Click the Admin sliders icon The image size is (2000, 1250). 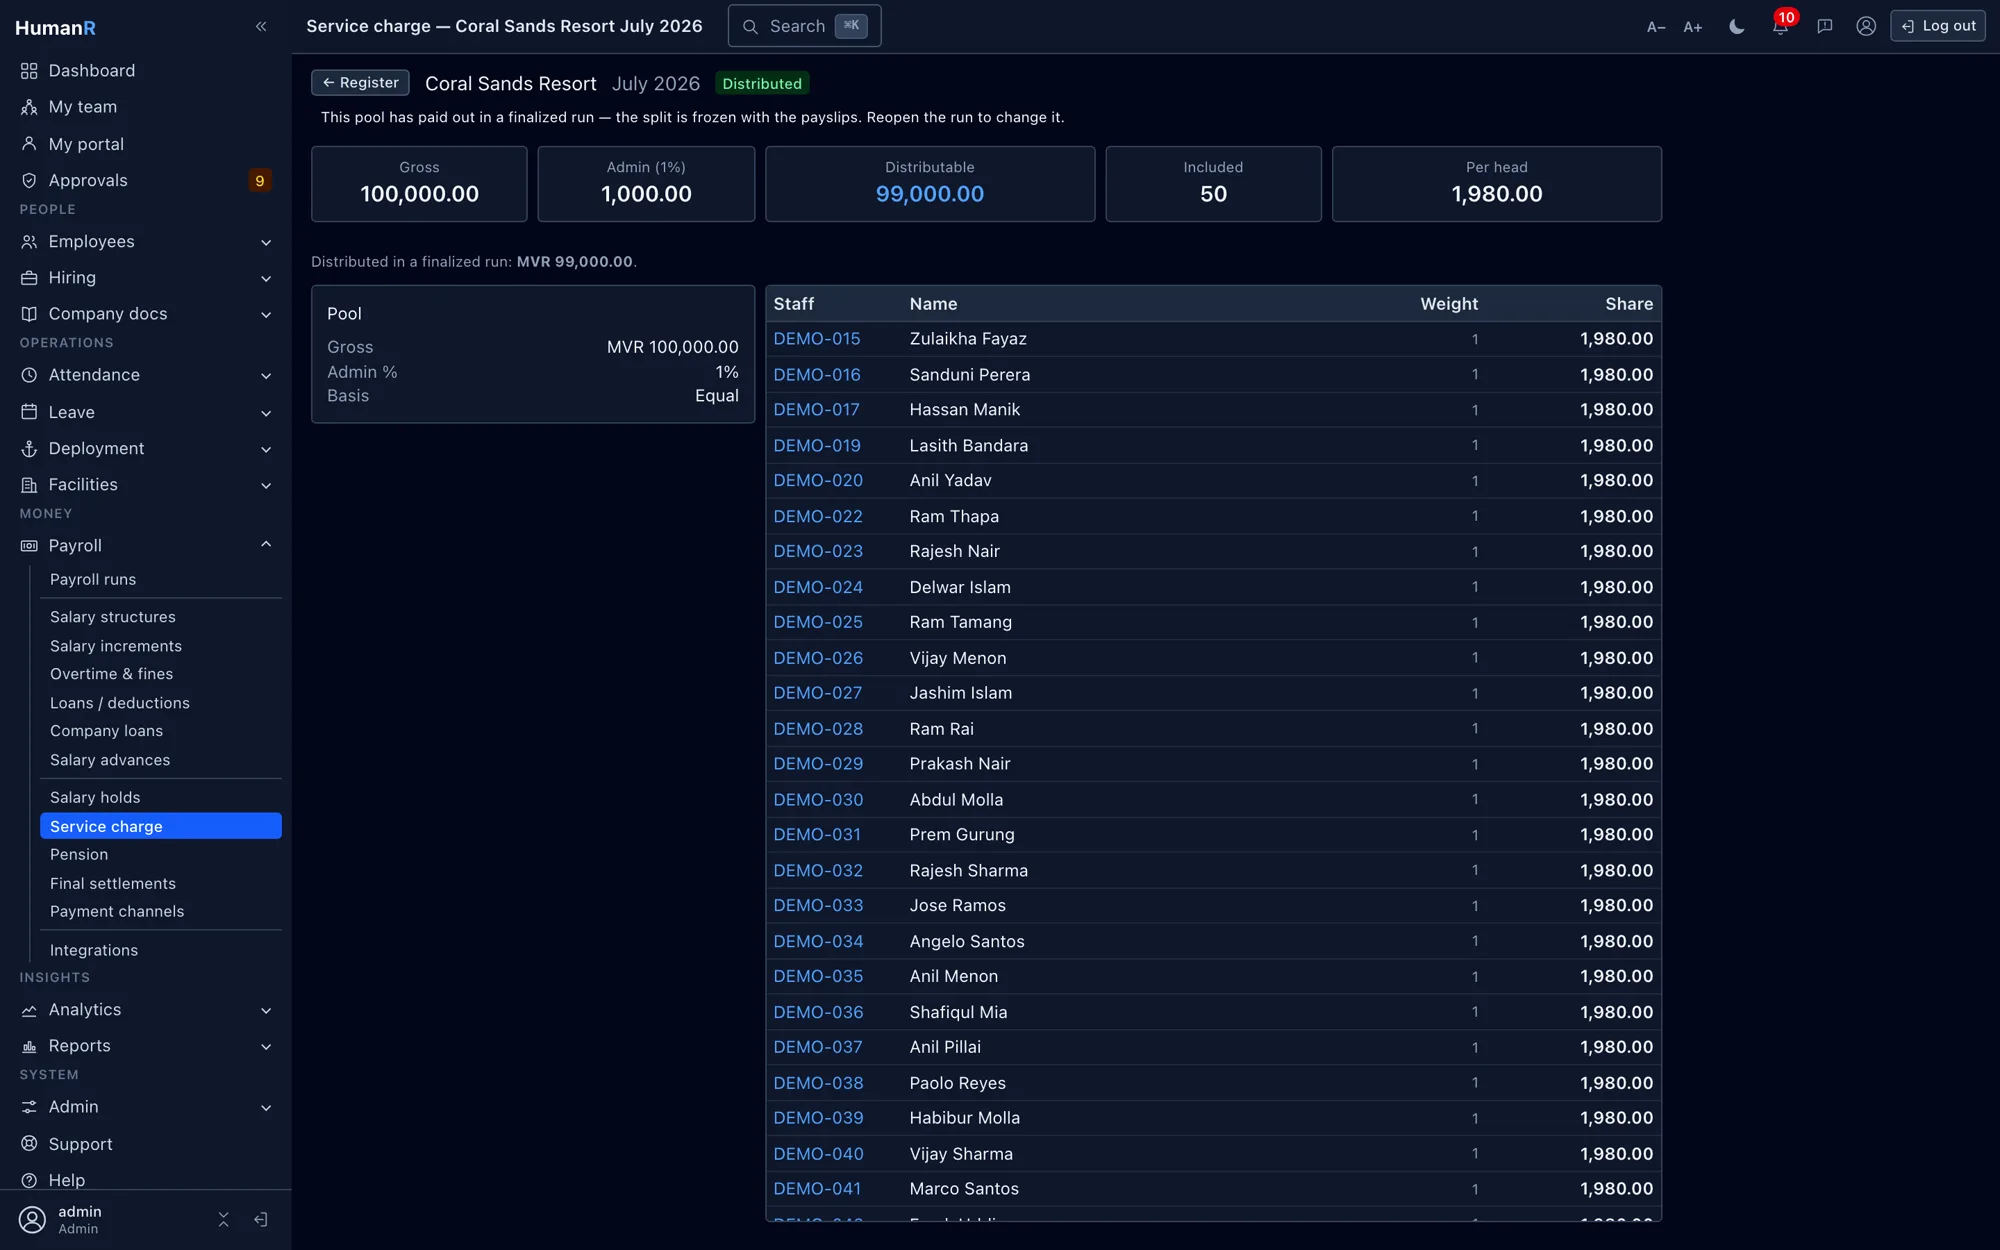pos(29,1107)
